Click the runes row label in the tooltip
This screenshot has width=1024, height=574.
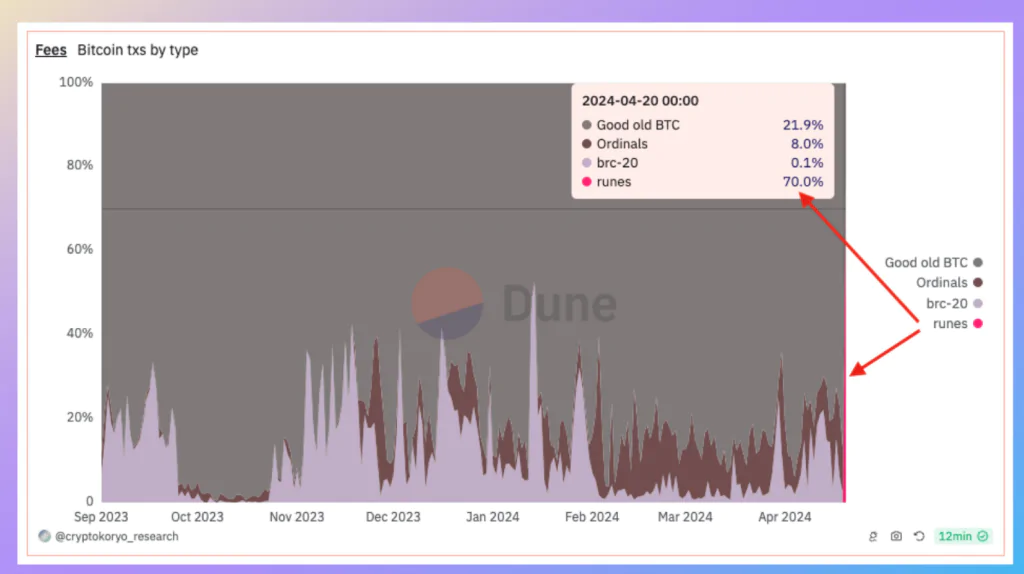(613, 182)
